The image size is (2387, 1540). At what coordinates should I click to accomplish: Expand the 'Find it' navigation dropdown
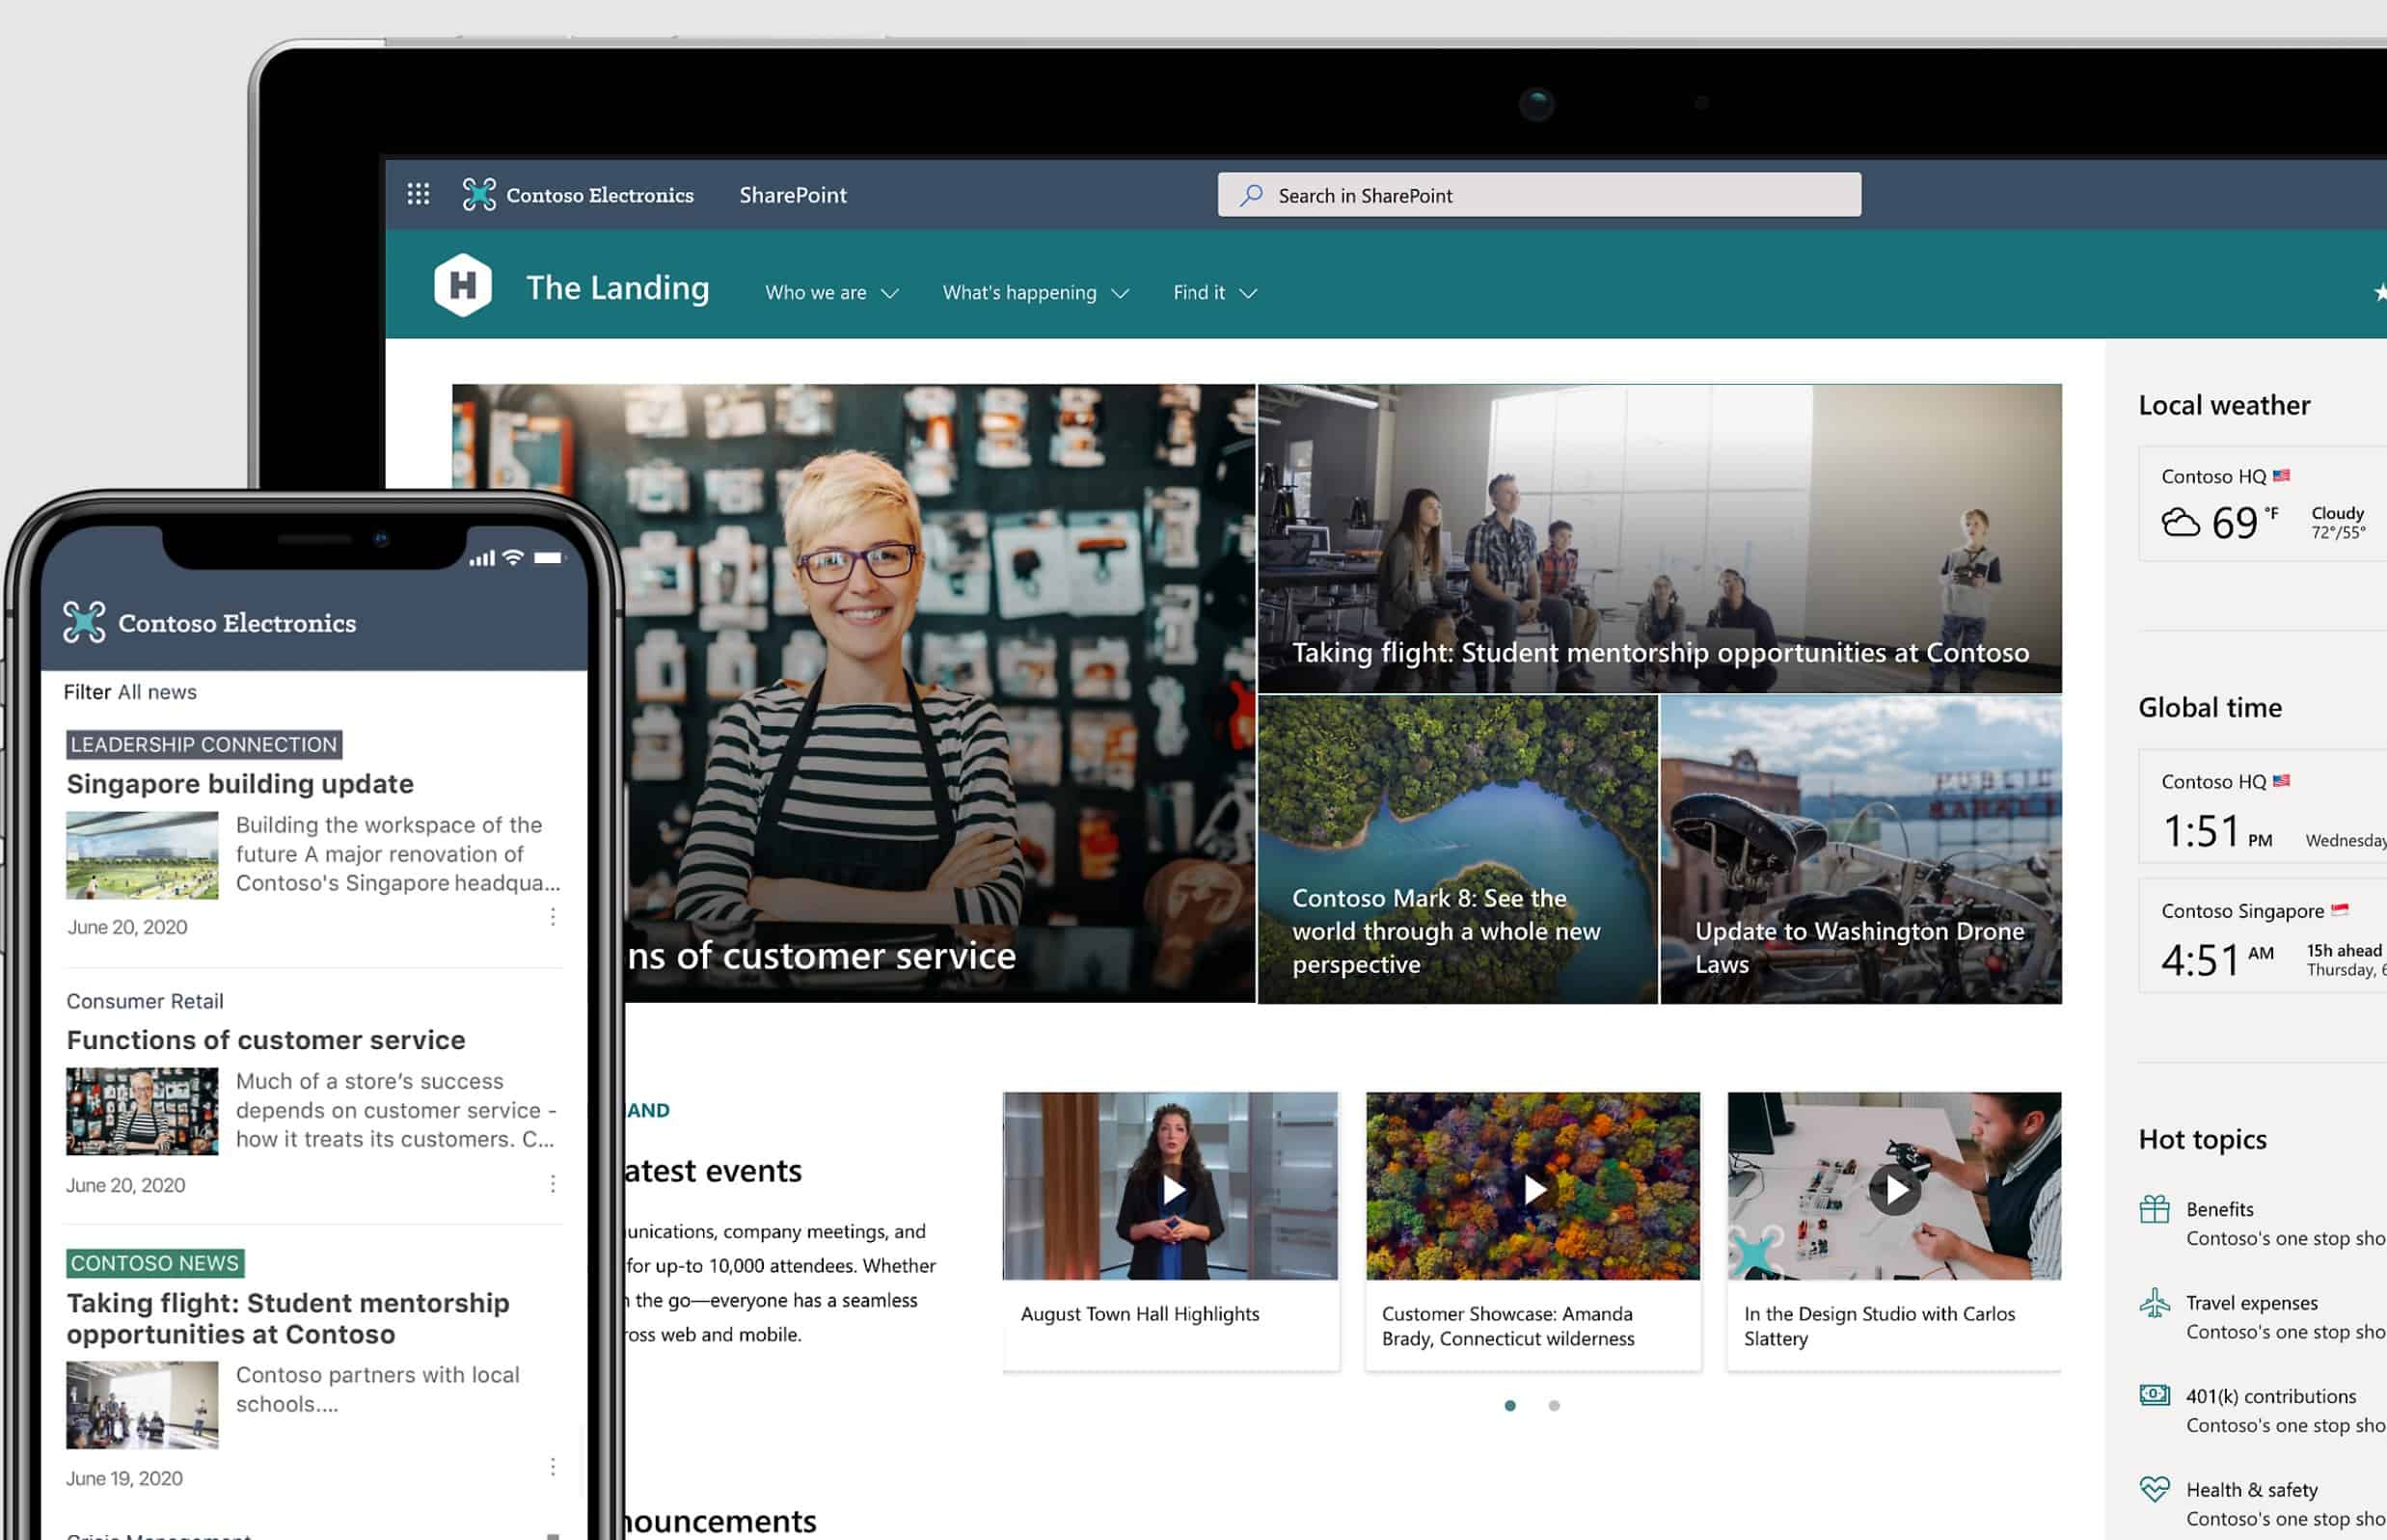pos(1216,292)
